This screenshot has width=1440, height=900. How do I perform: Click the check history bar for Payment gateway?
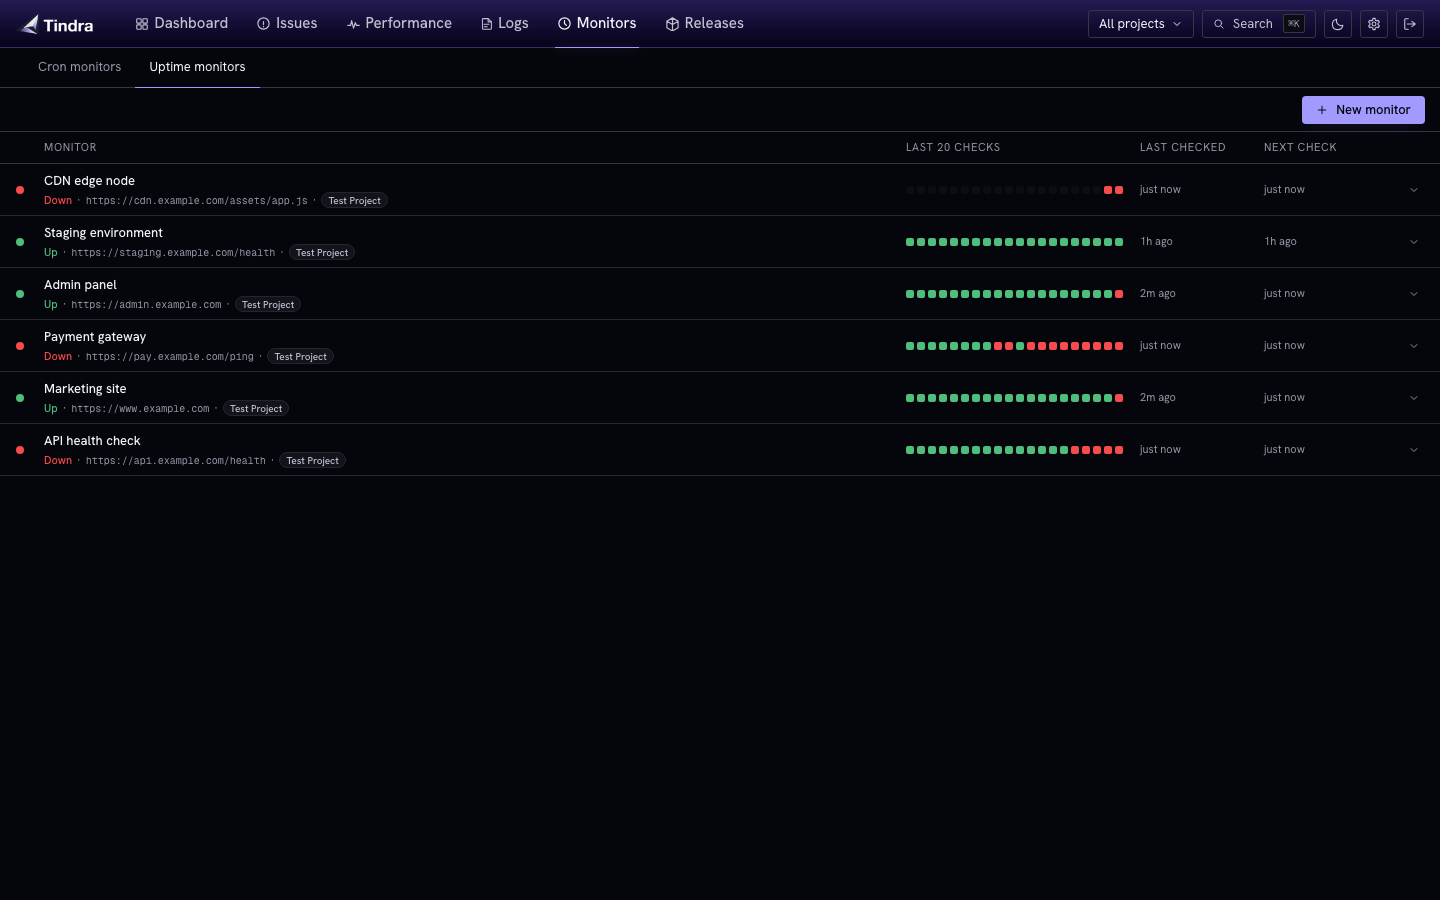[1014, 346]
